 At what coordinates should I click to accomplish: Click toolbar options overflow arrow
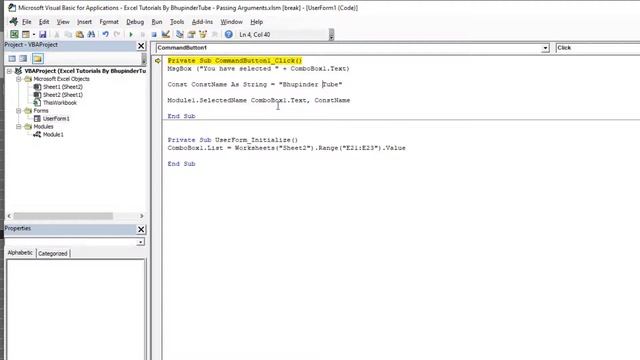tap(331, 35)
